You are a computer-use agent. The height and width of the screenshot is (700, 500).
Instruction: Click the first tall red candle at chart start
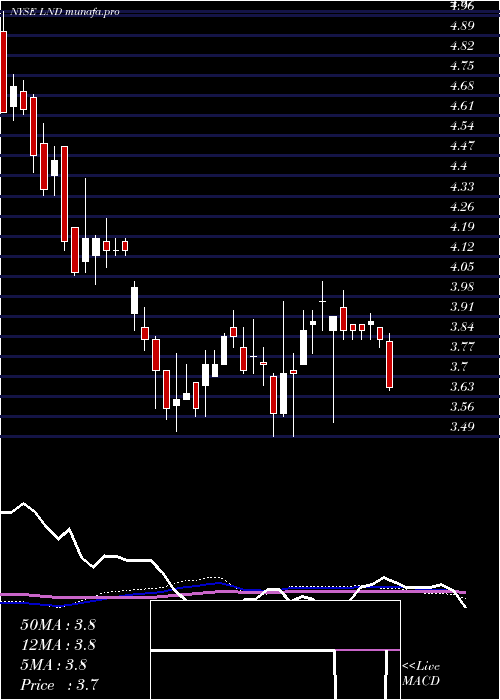[4, 71]
